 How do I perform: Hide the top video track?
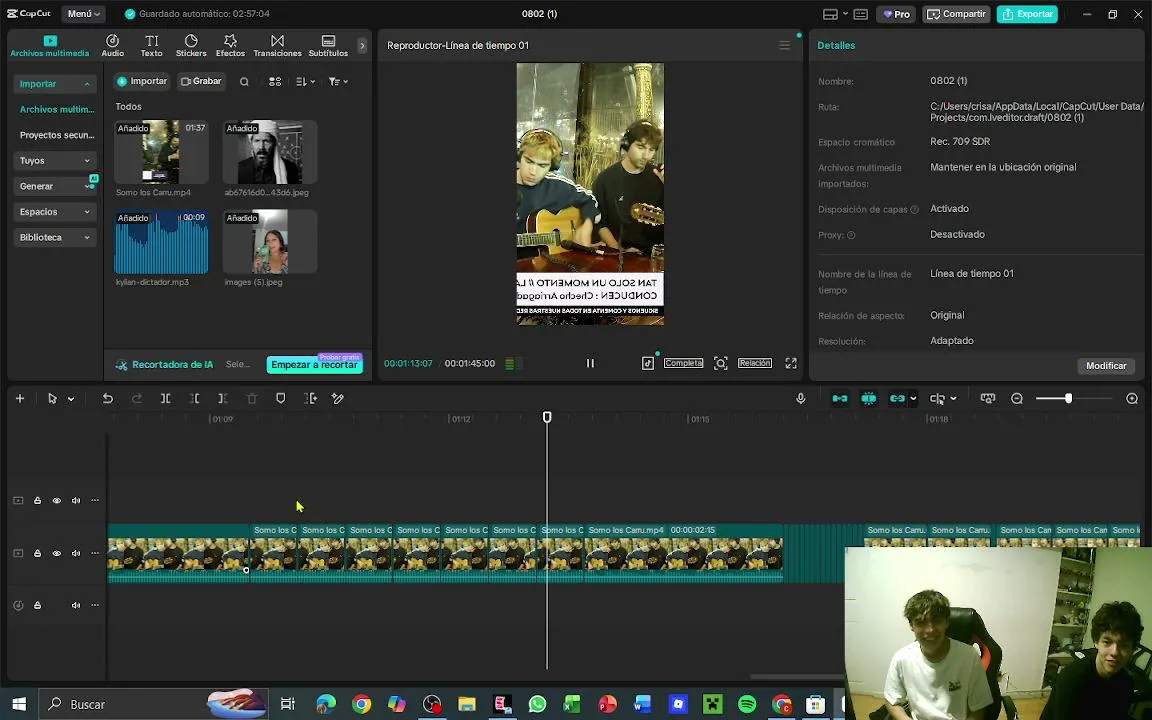[57, 500]
